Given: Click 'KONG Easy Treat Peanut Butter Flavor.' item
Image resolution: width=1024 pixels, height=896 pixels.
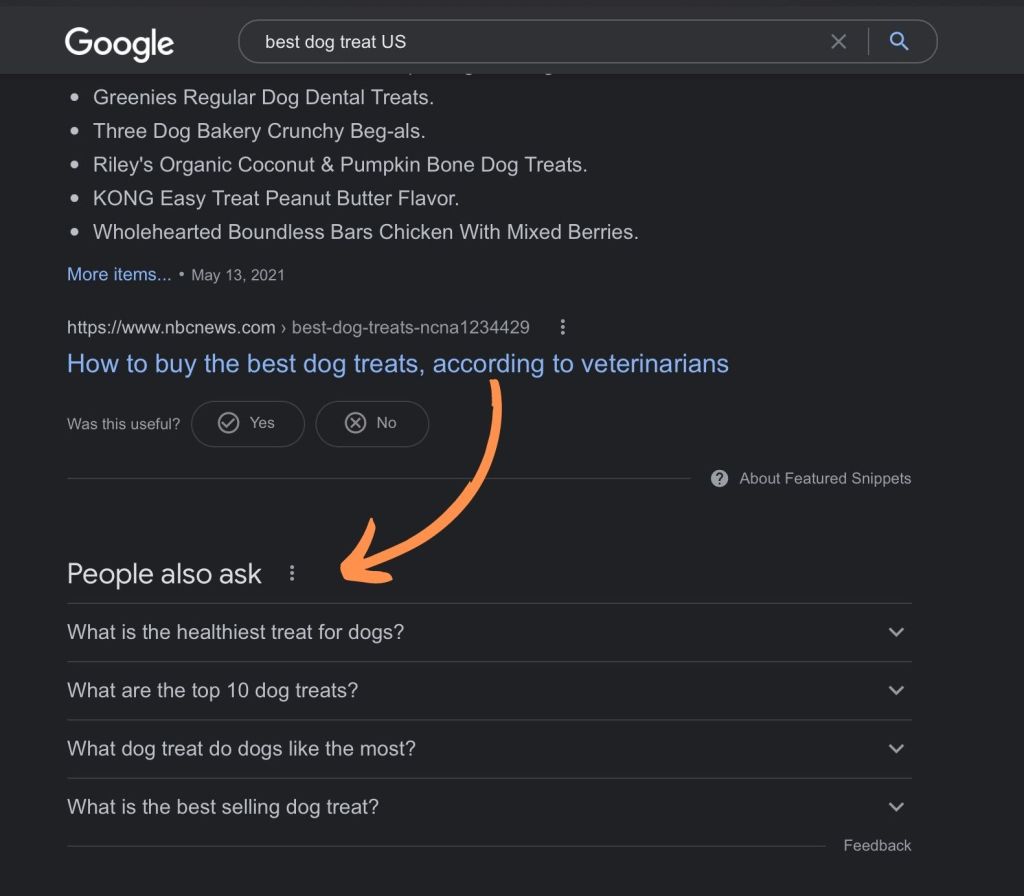Looking at the screenshot, I should (276, 199).
